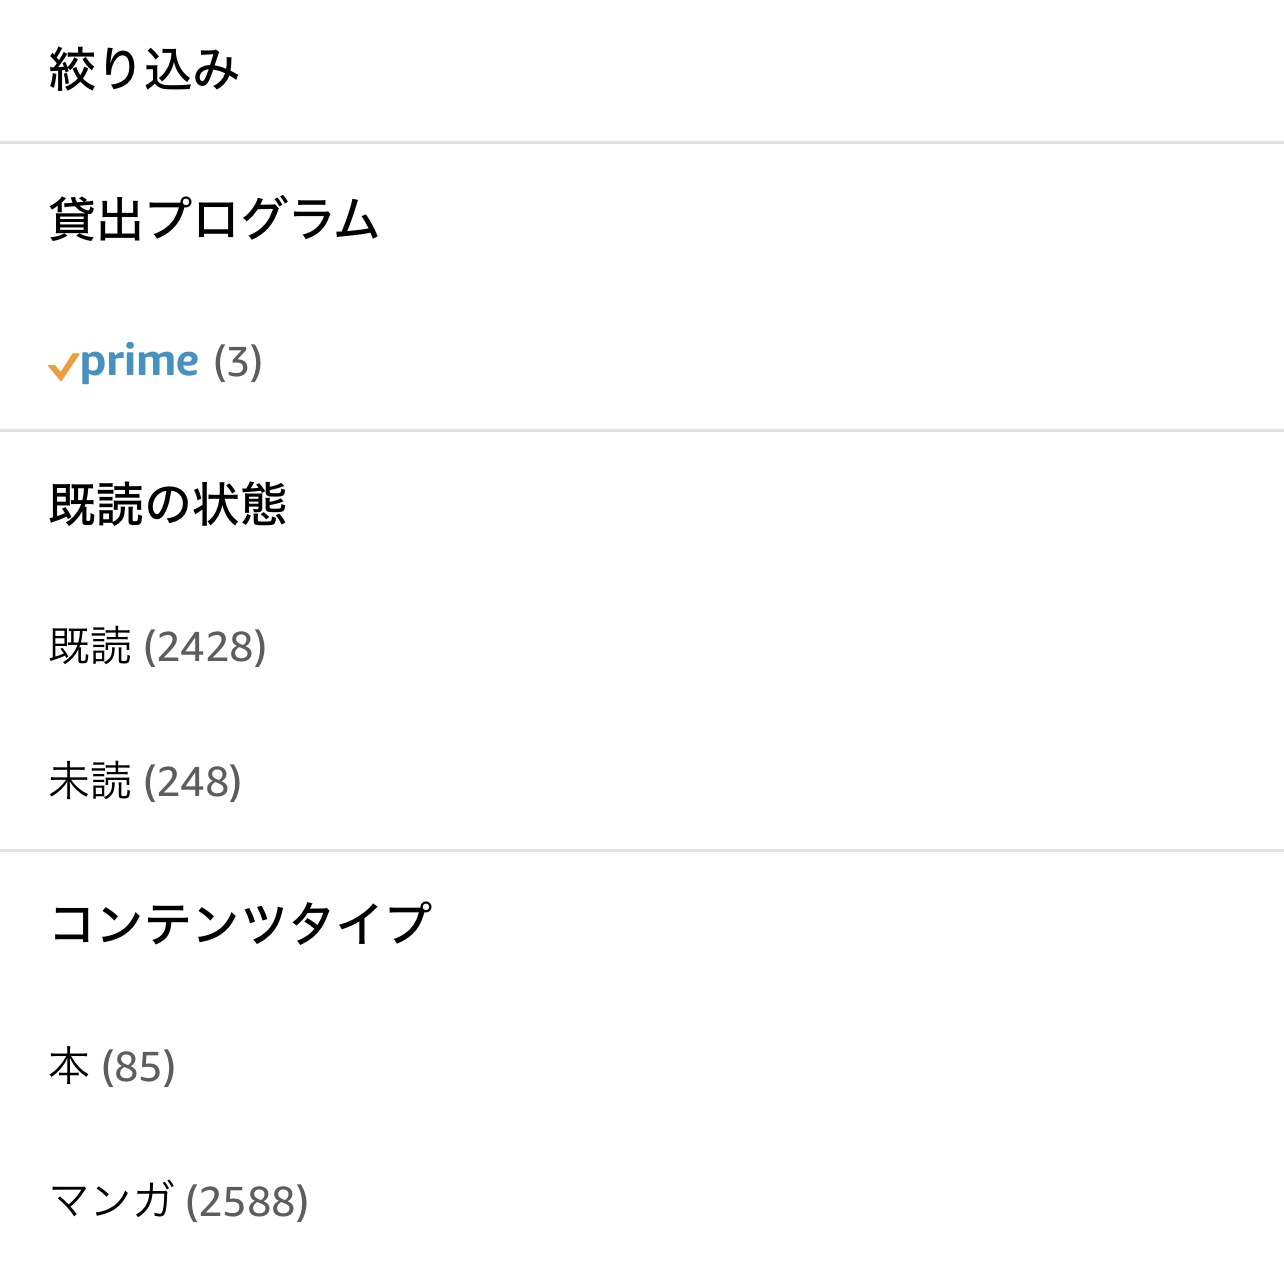Click the divider line above 既読の状態
The image size is (1284, 1266).
coord(642,431)
